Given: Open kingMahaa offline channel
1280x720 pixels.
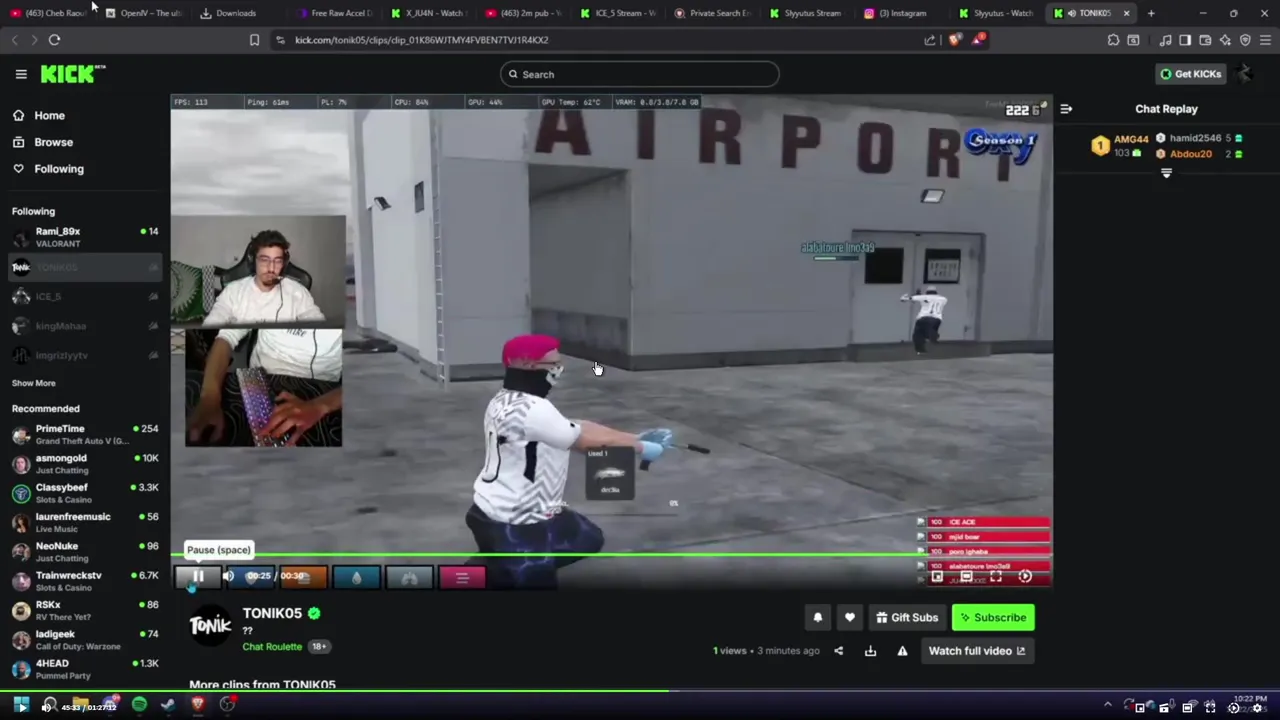Looking at the screenshot, I should pos(84,326).
